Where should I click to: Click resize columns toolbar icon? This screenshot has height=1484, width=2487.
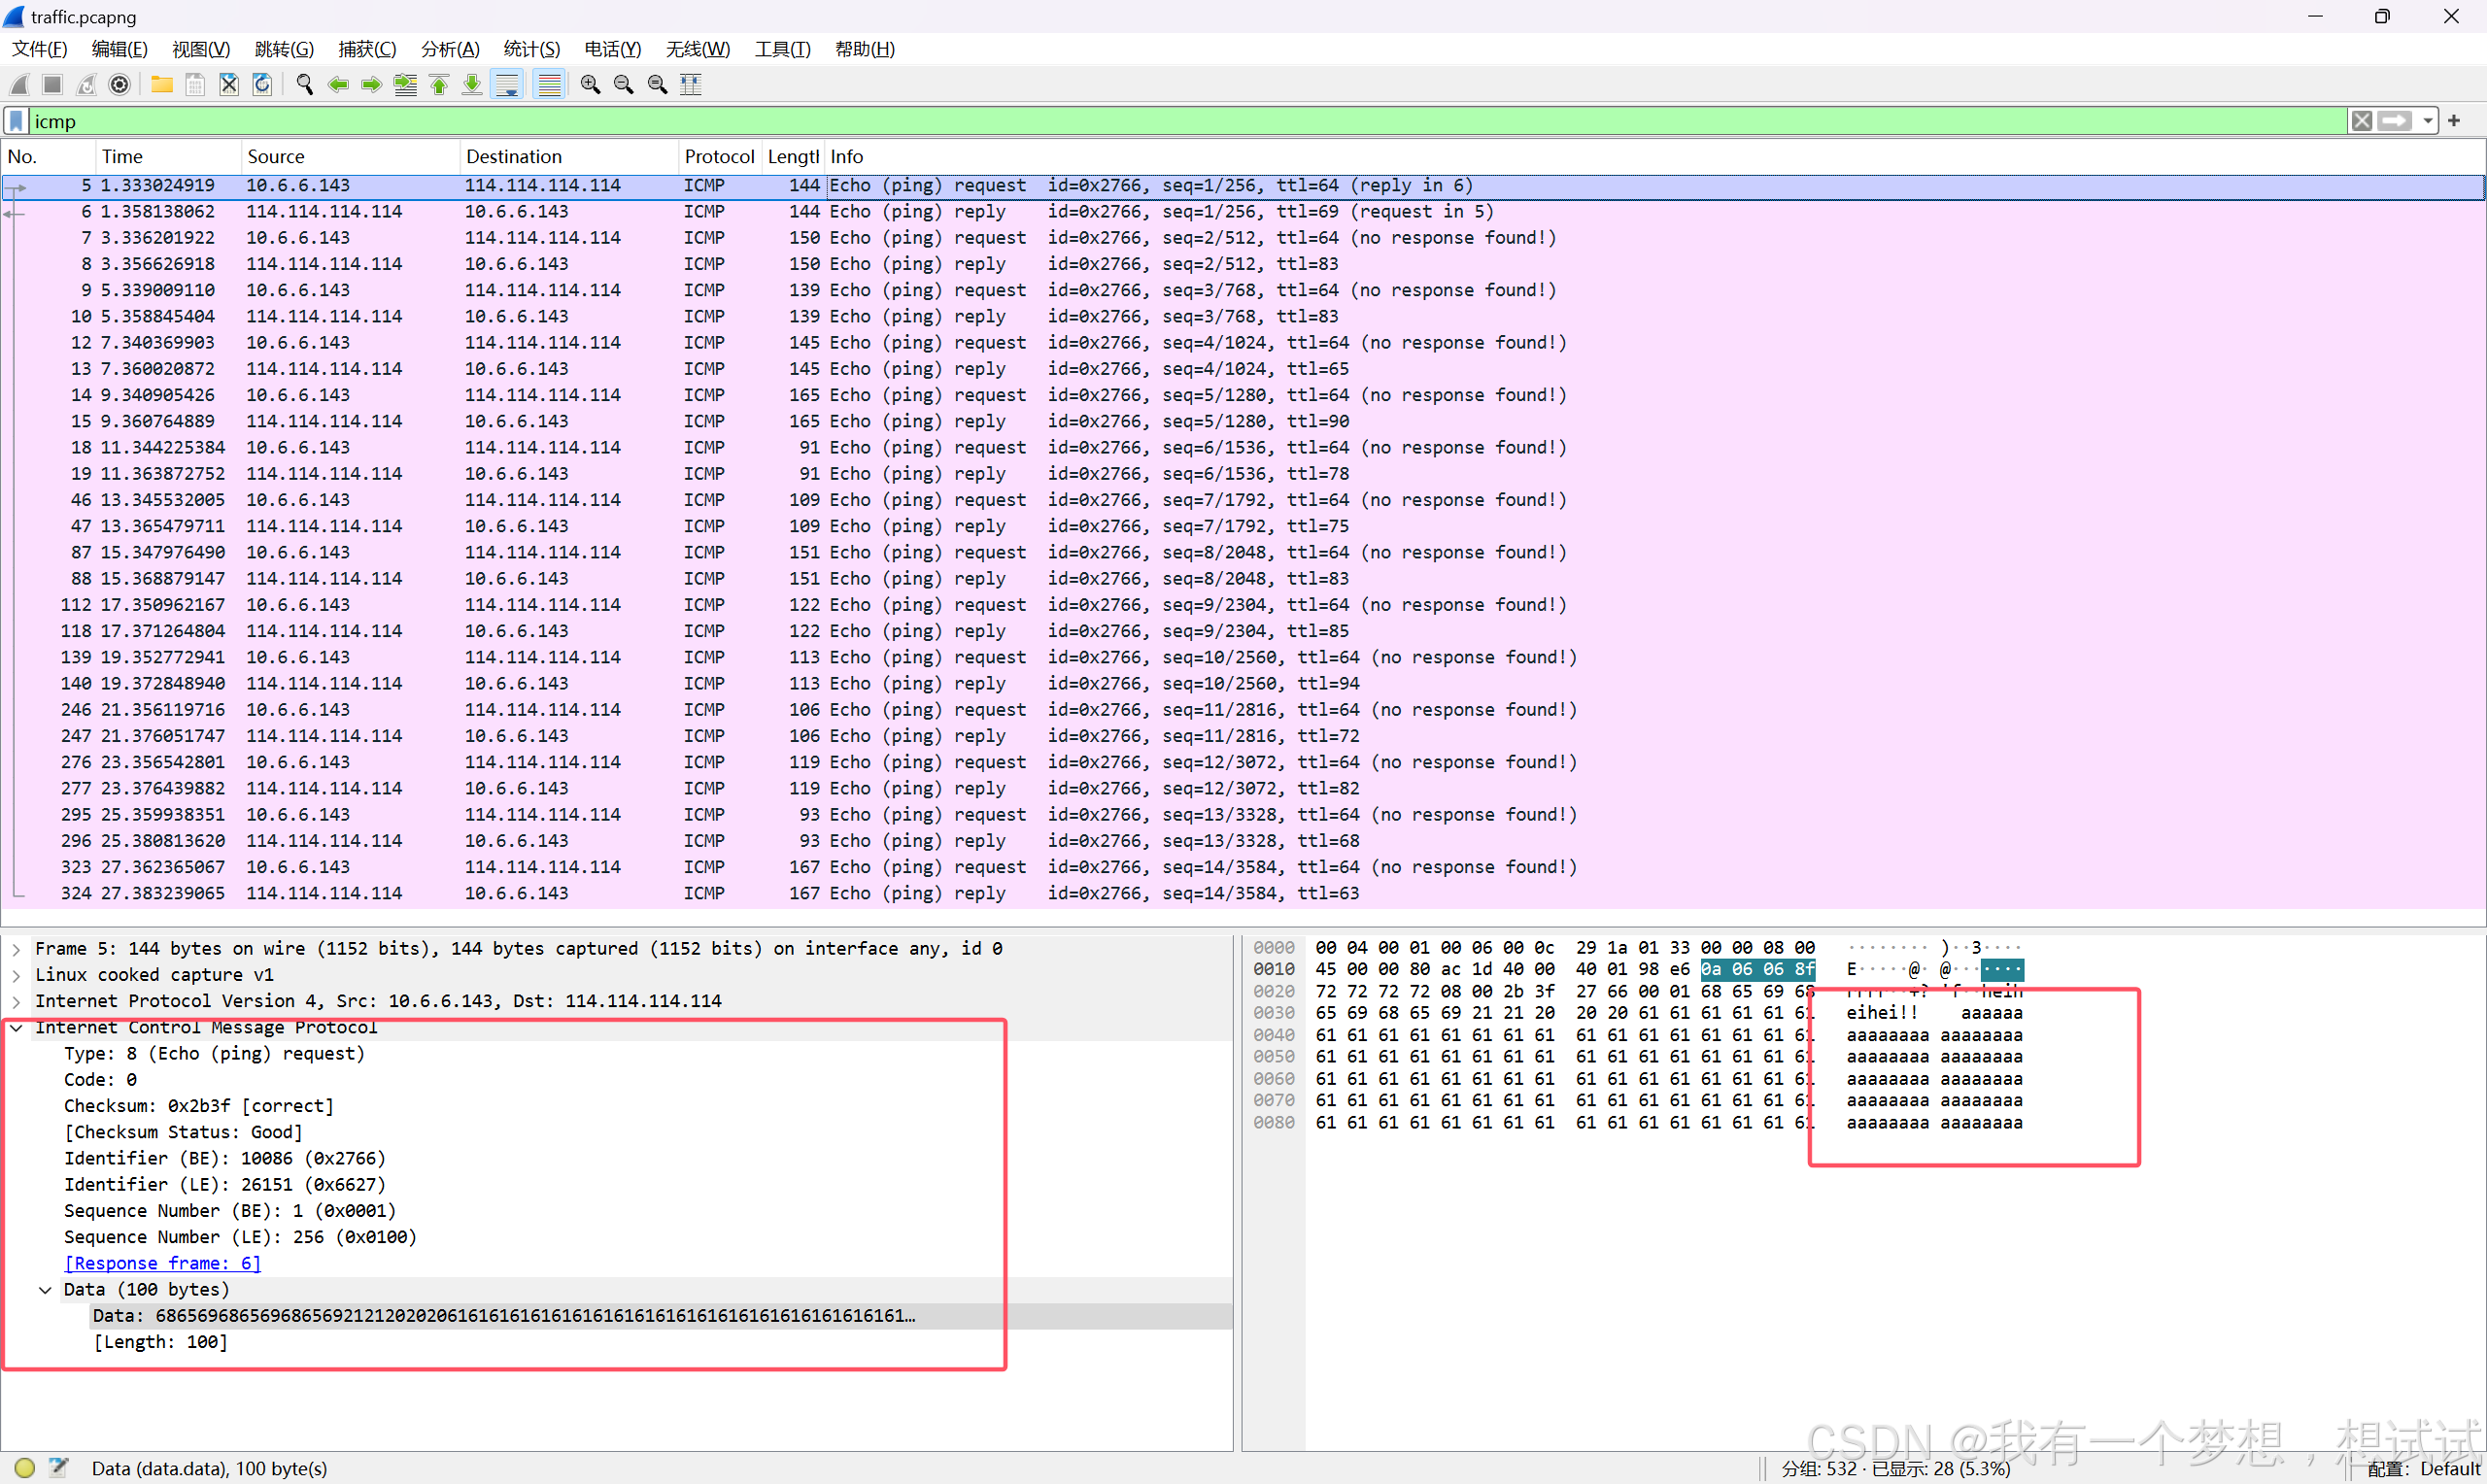pos(691,85)
